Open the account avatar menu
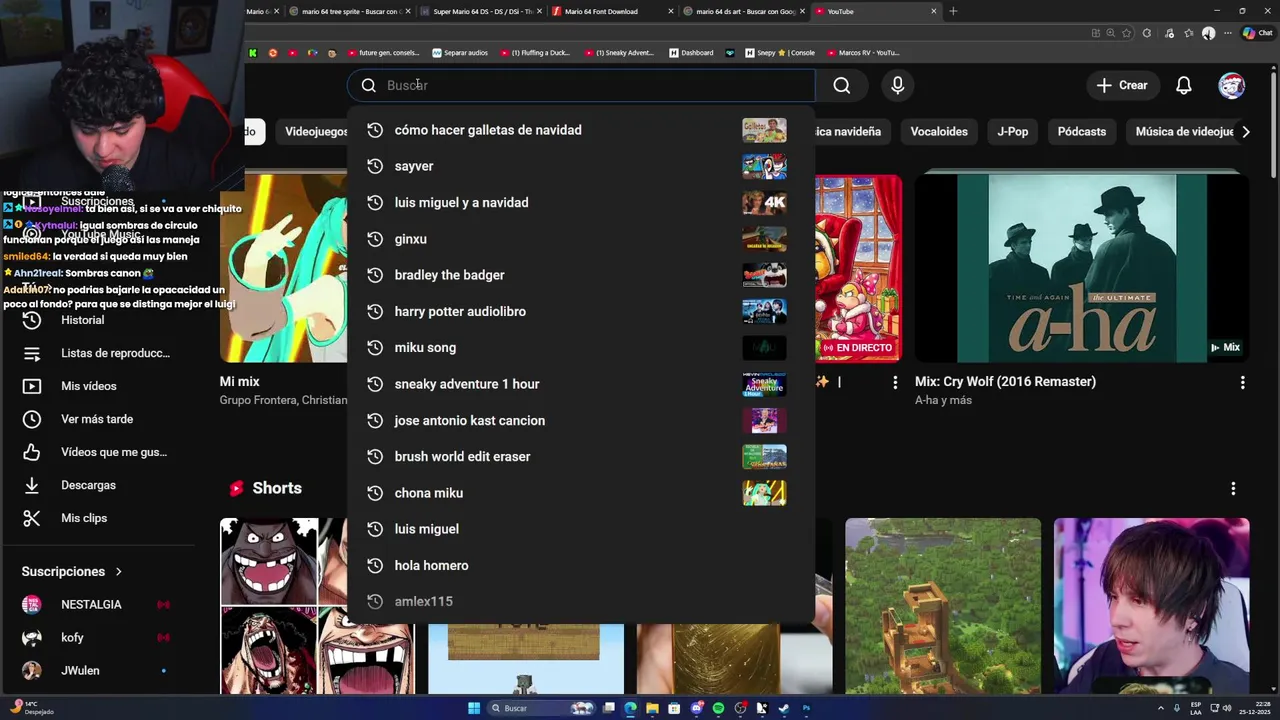 coord(1232,86)
